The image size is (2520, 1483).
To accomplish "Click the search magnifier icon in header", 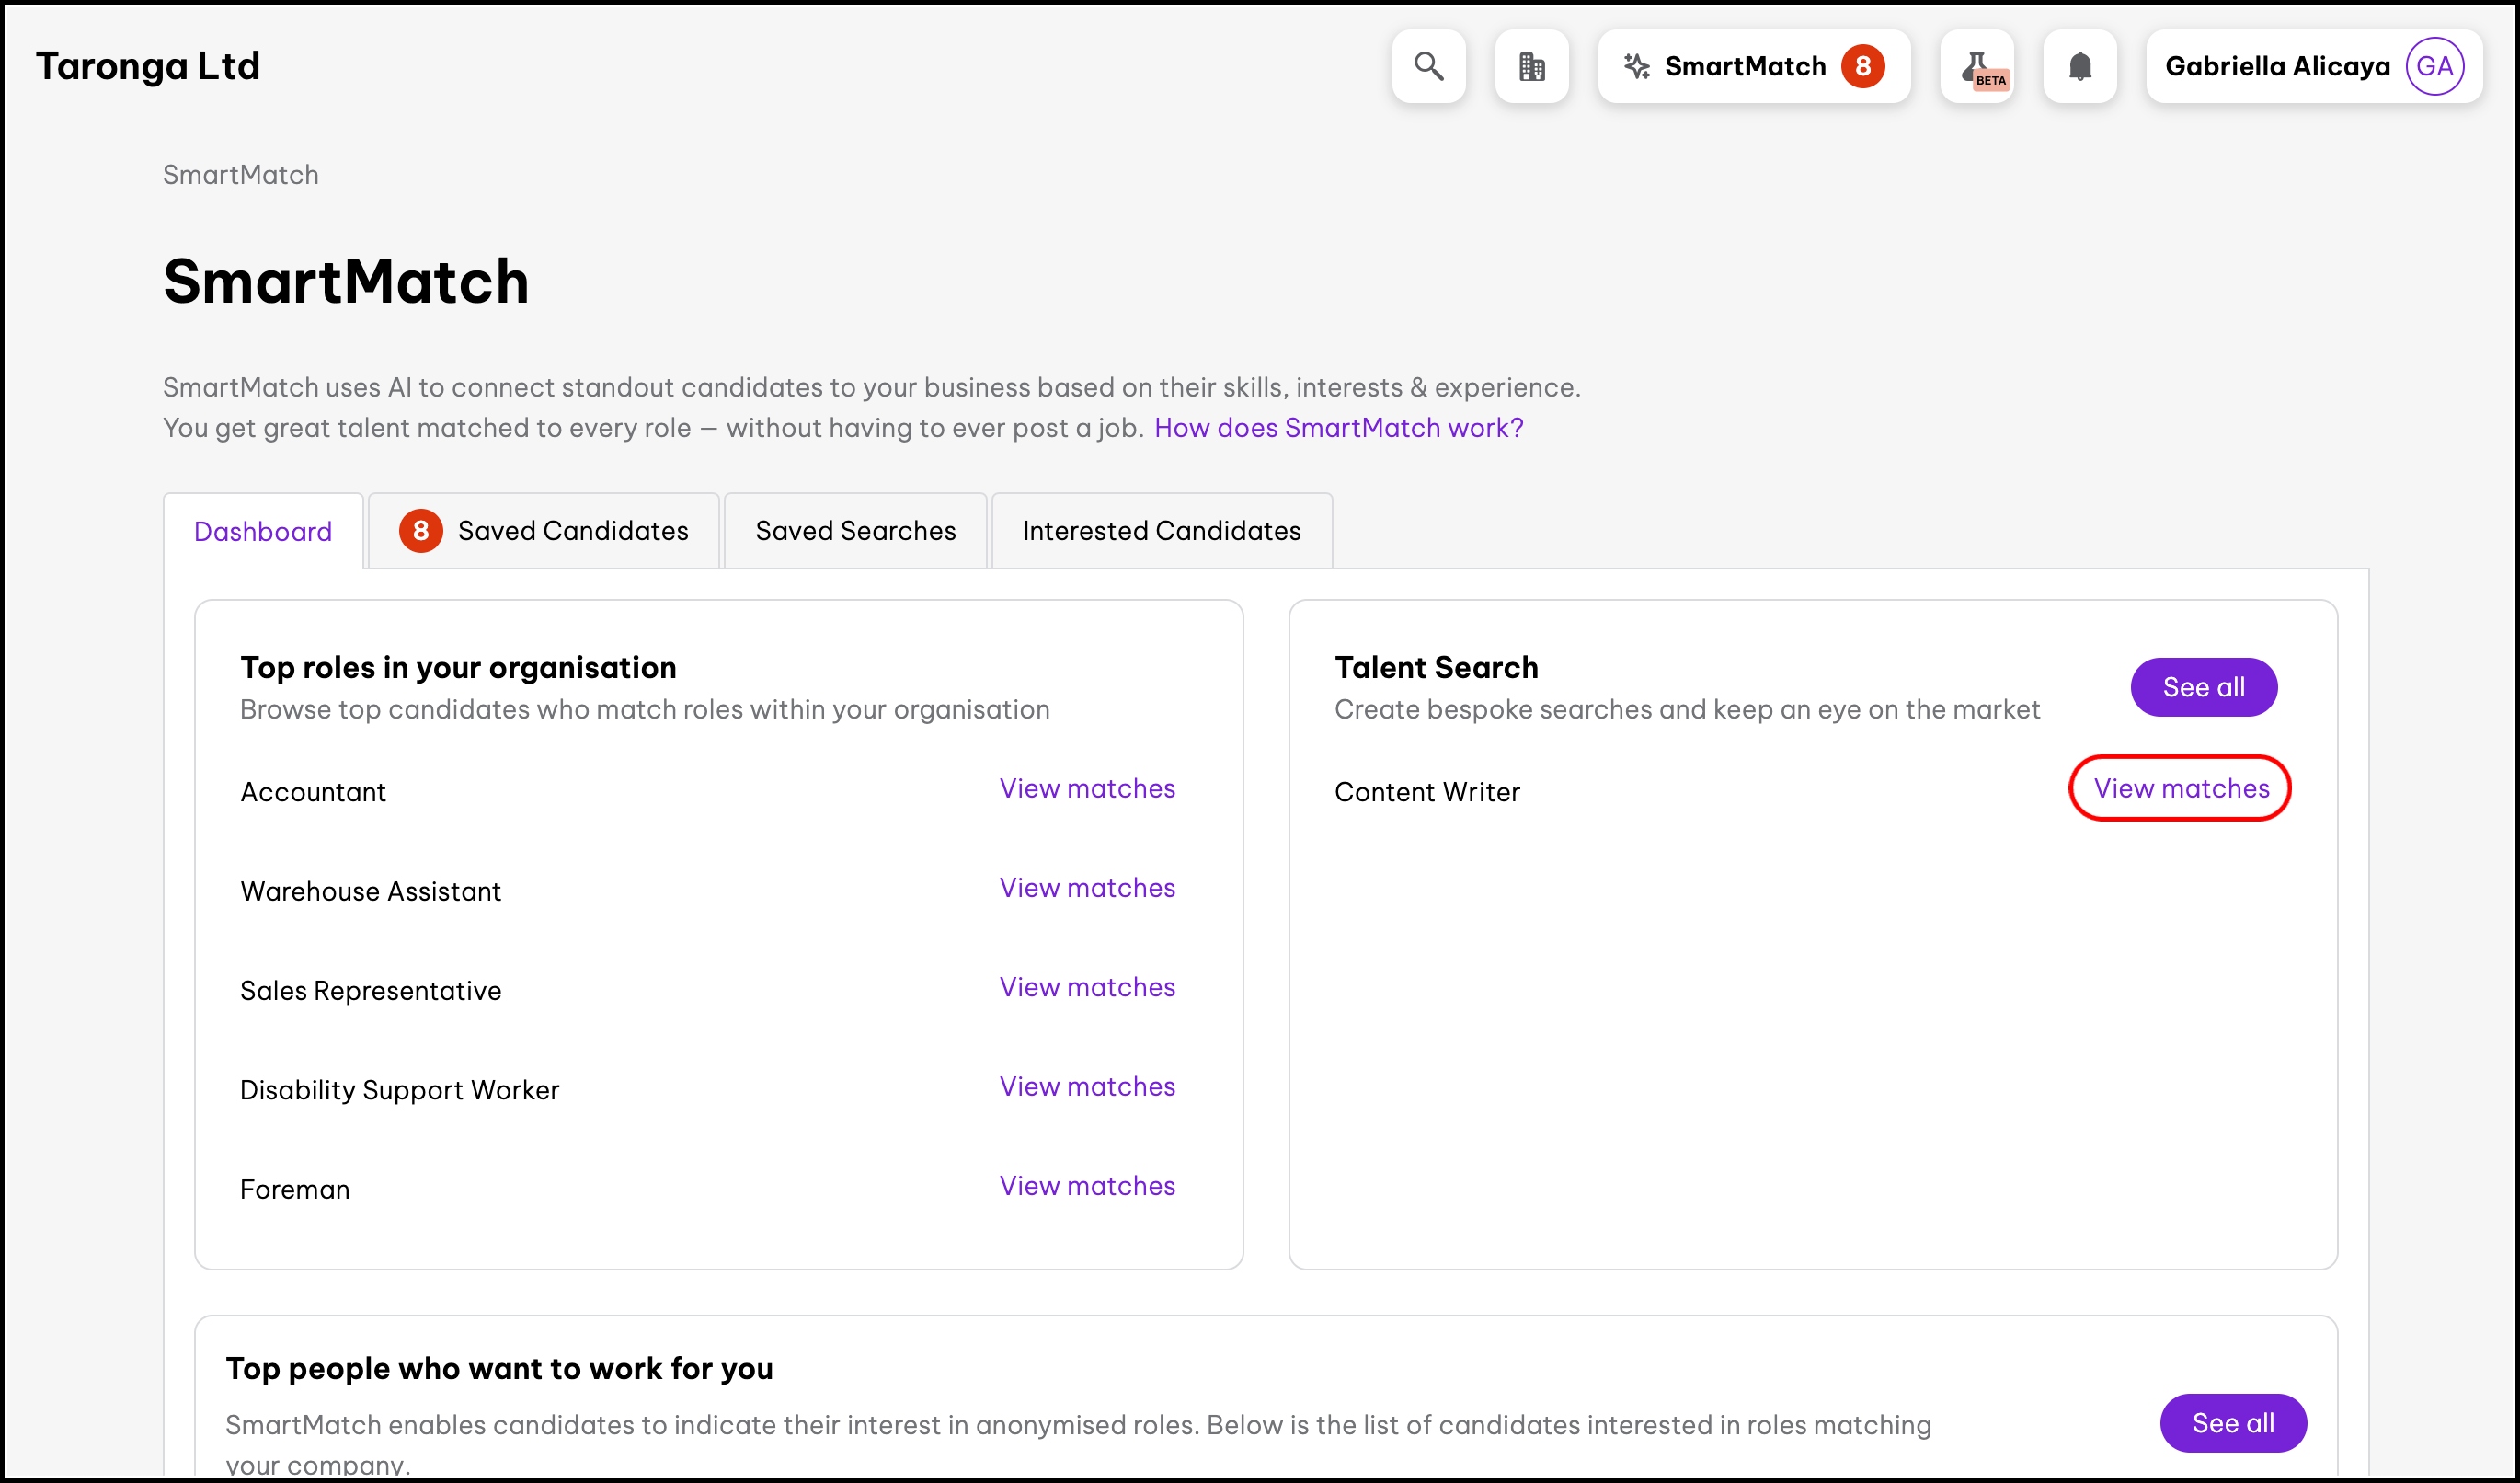I will (x=1428, y=66).
